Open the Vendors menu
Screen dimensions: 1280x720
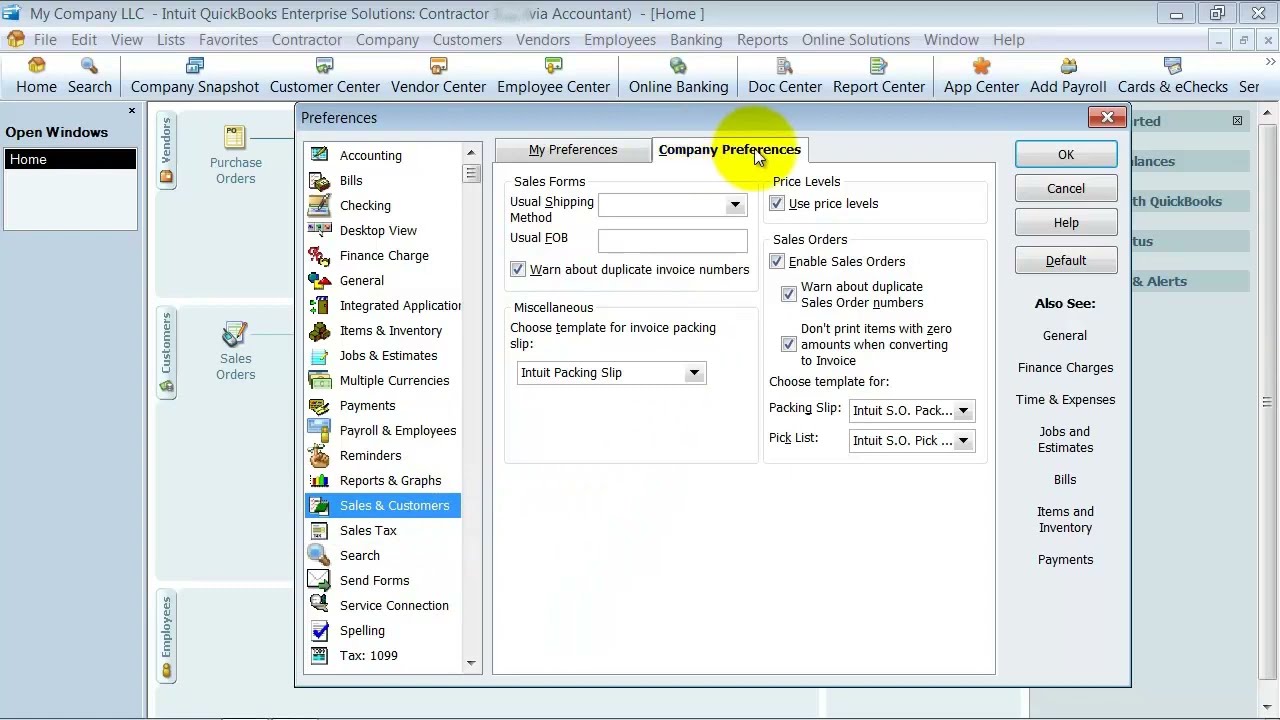pos(543,40)
